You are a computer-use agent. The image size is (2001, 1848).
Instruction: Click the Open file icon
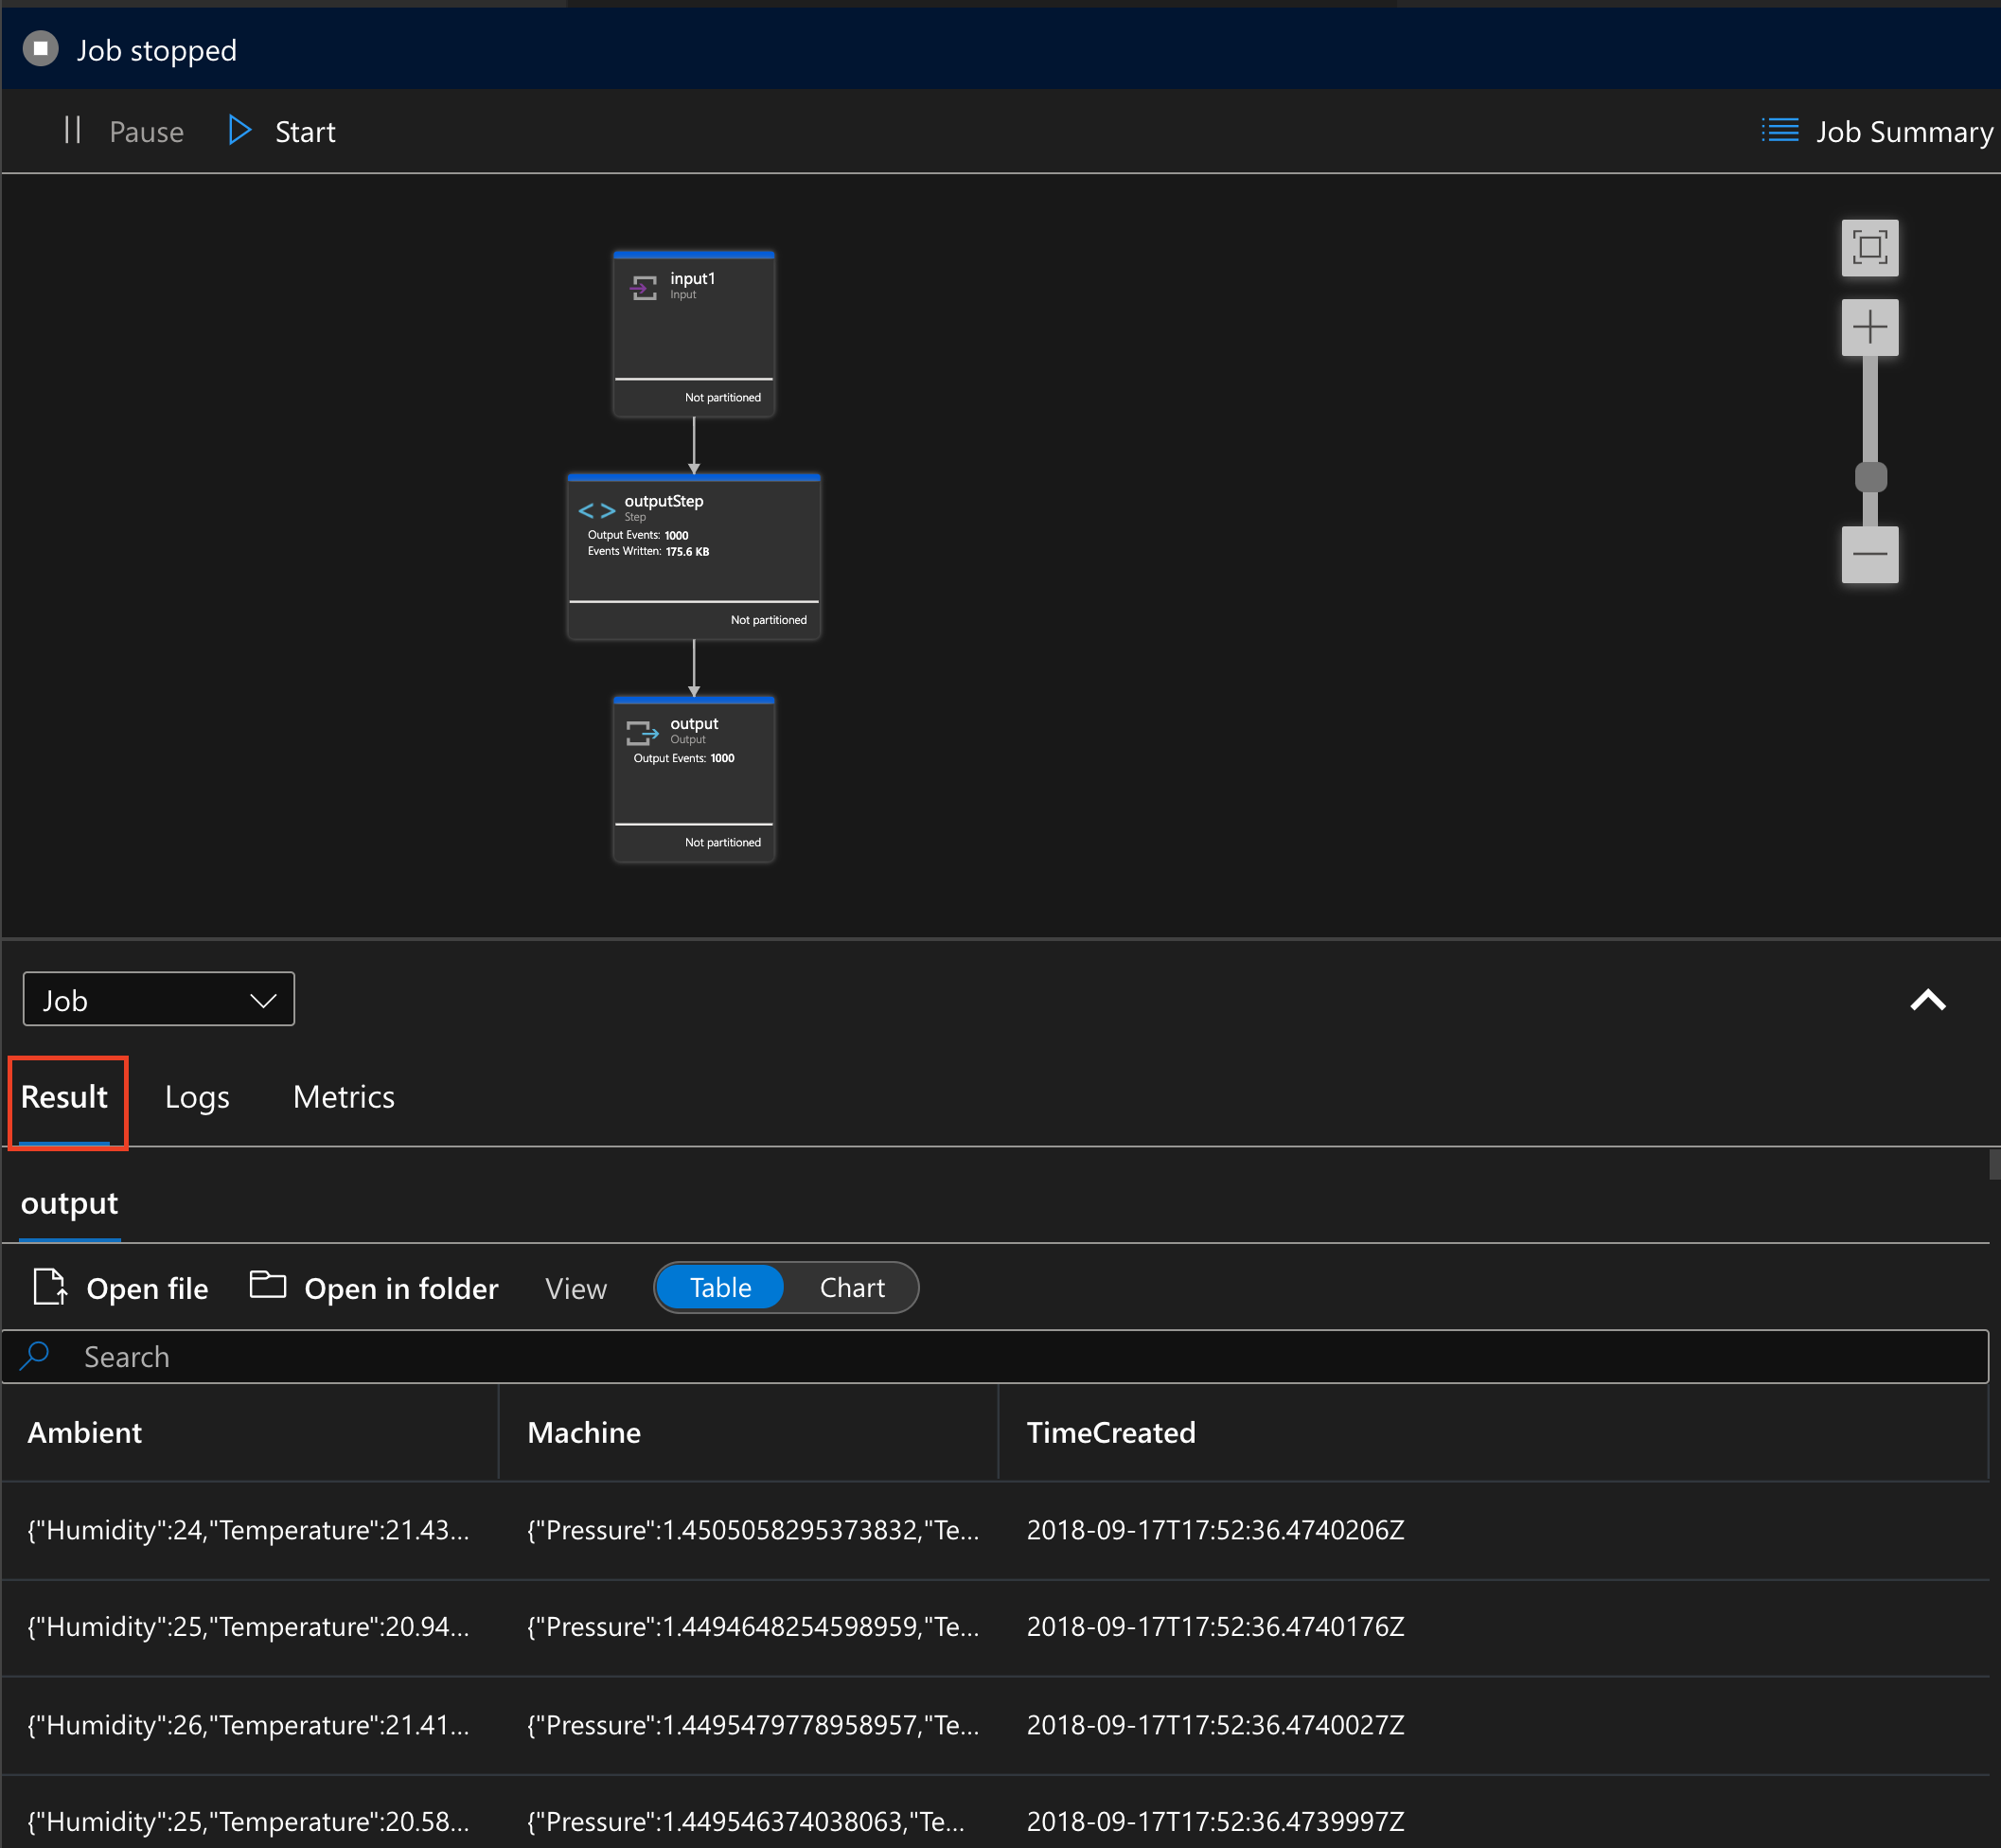50,1287
